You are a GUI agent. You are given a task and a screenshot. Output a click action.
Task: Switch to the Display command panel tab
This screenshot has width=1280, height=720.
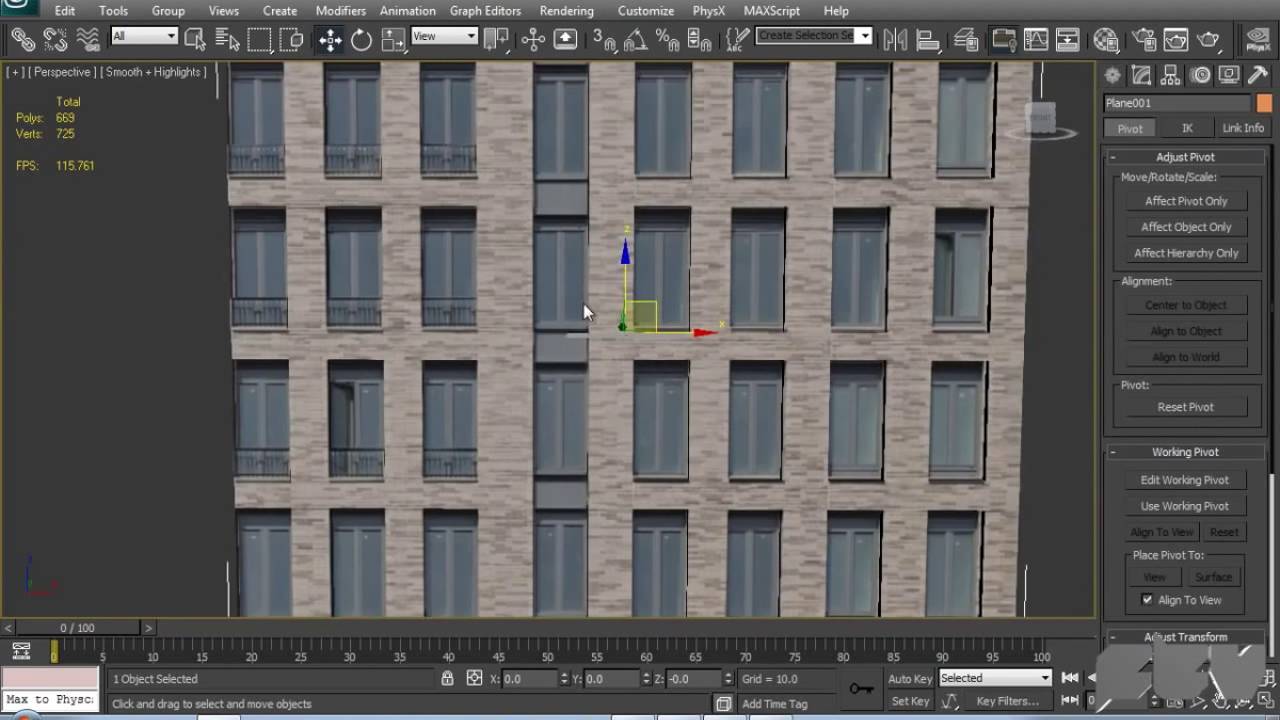click(x=1230, y=76)
